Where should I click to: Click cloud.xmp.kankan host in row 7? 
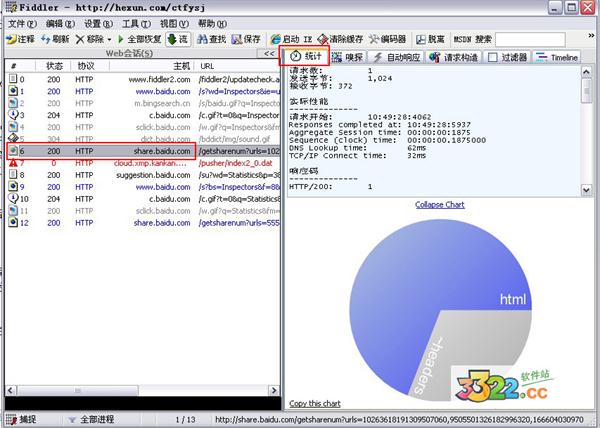(150, 163)
